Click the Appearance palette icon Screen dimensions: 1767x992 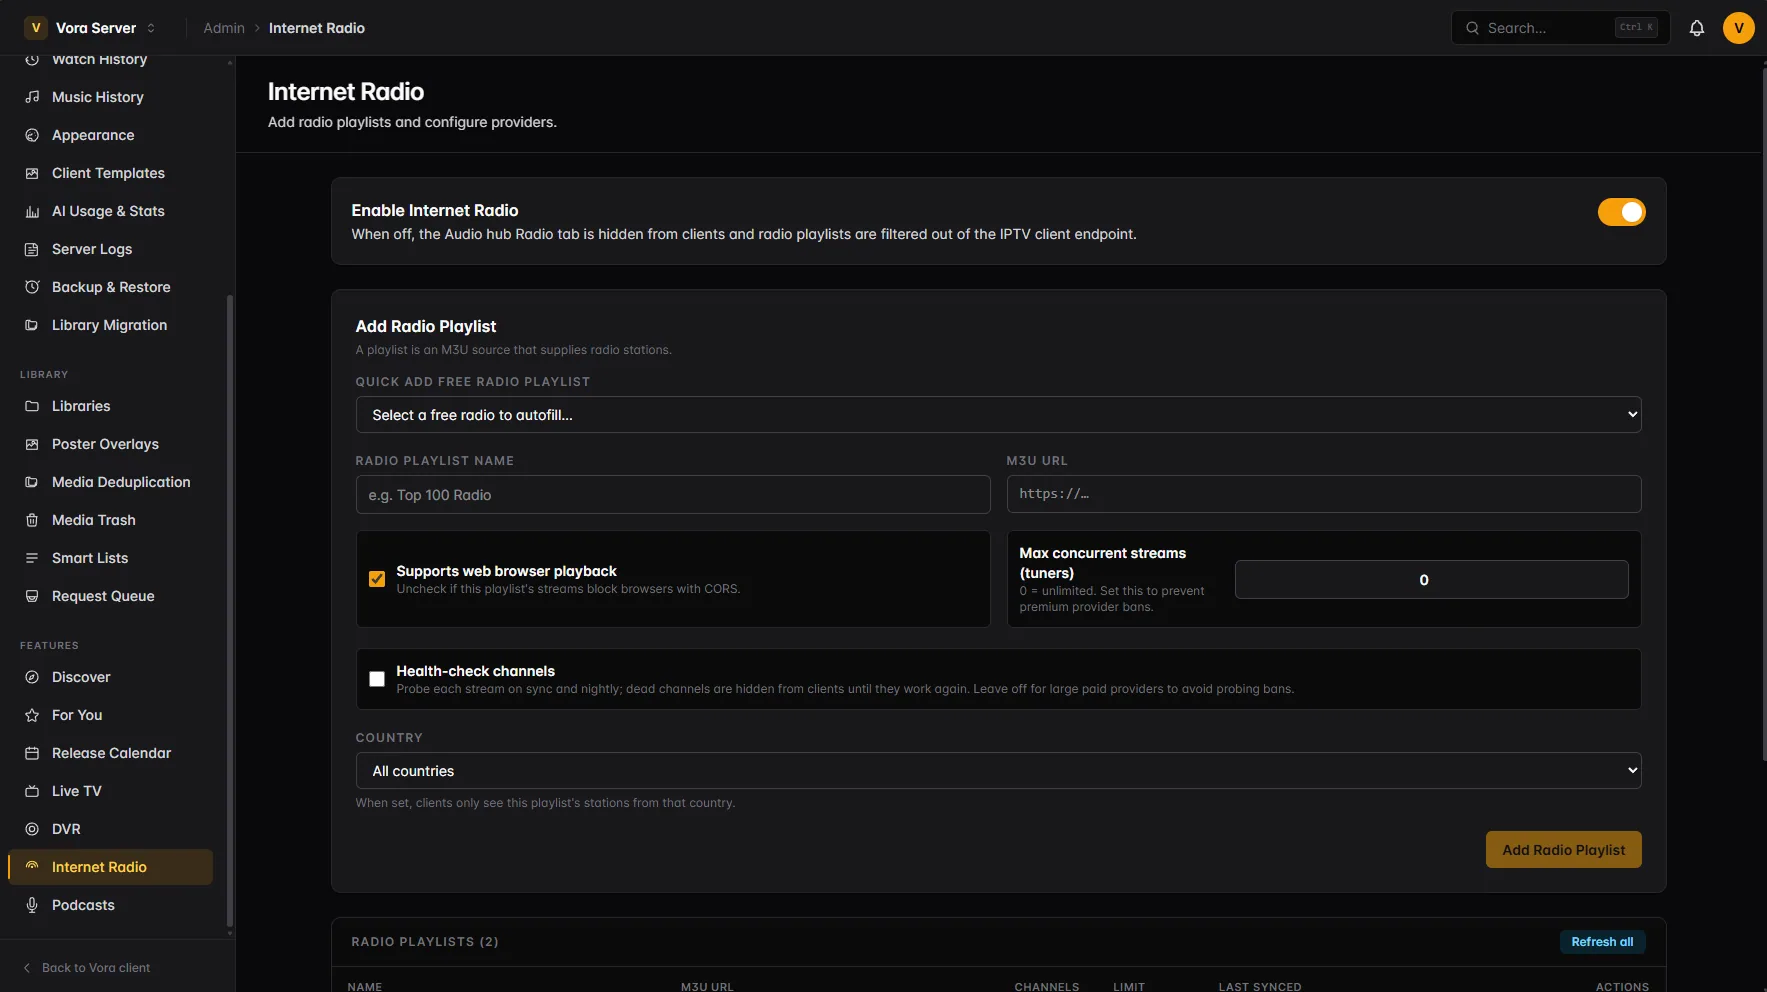point(32,135)
